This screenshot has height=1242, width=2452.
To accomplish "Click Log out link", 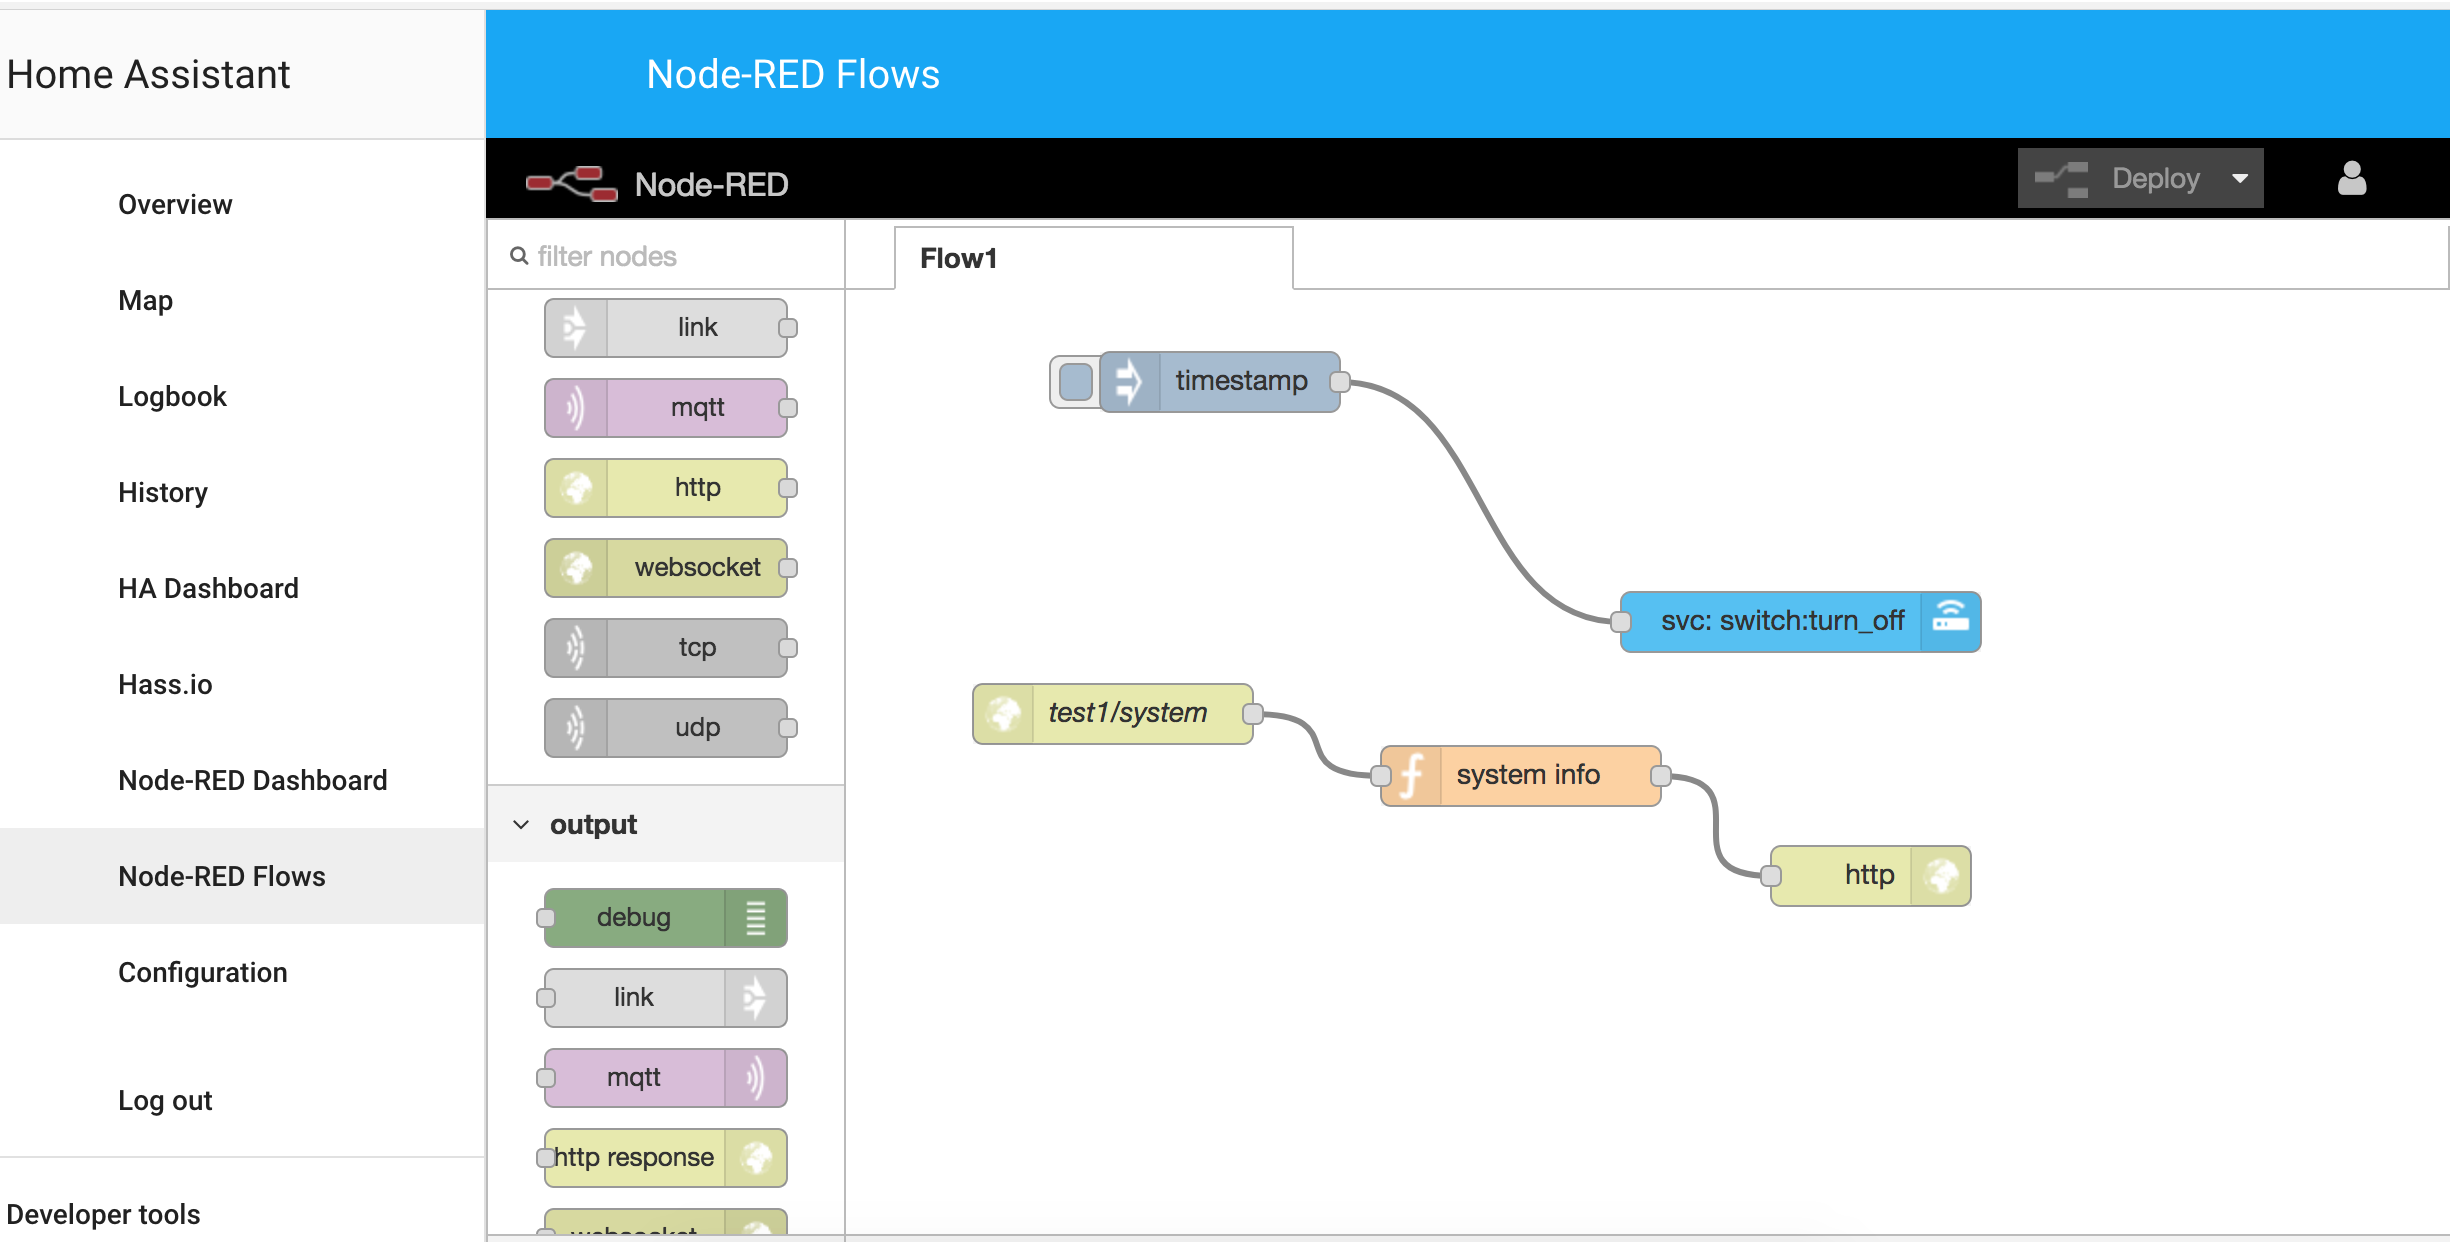I will pyautogui.click(x=165, y=1100).
